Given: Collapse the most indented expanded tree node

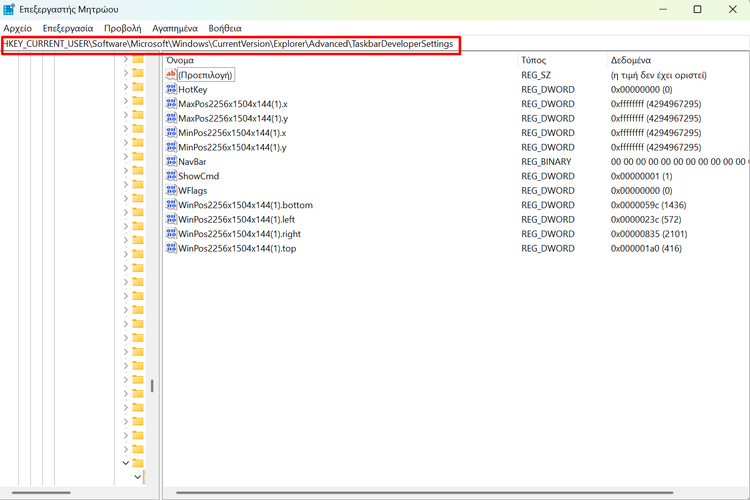Looking at the screenshot, I should pyautogui.click(x=138, y=478).
